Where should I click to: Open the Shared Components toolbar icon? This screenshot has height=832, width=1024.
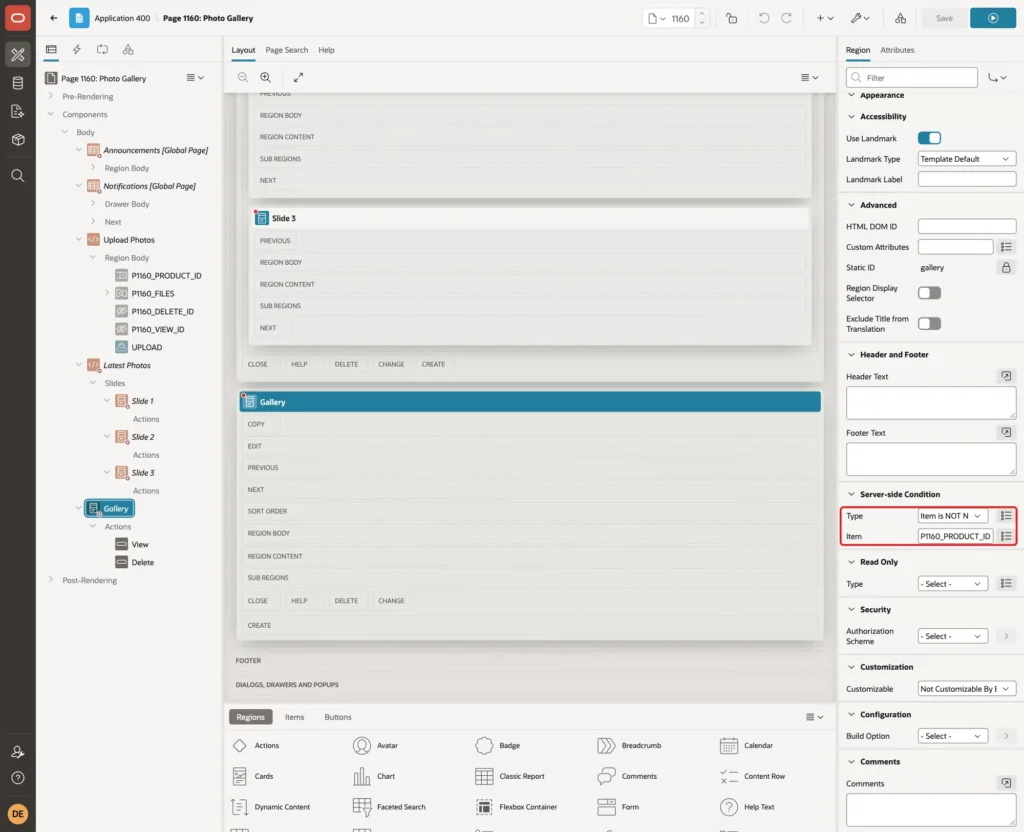(901, 18)
